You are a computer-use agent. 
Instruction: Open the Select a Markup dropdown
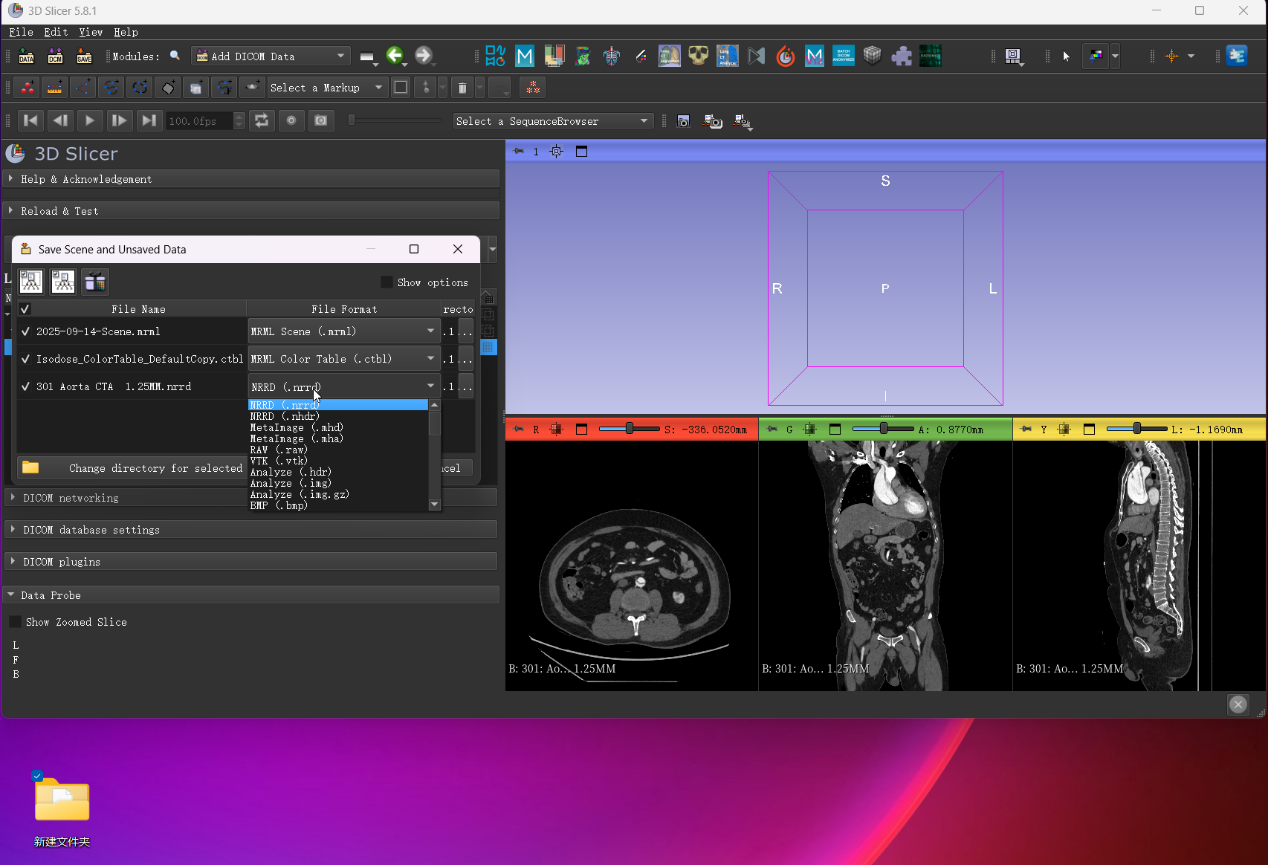(327, 88)
